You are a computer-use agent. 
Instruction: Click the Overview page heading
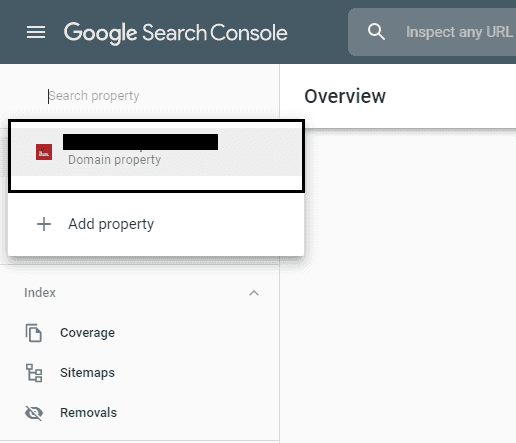pyautogui.click(x=345, y=96)
